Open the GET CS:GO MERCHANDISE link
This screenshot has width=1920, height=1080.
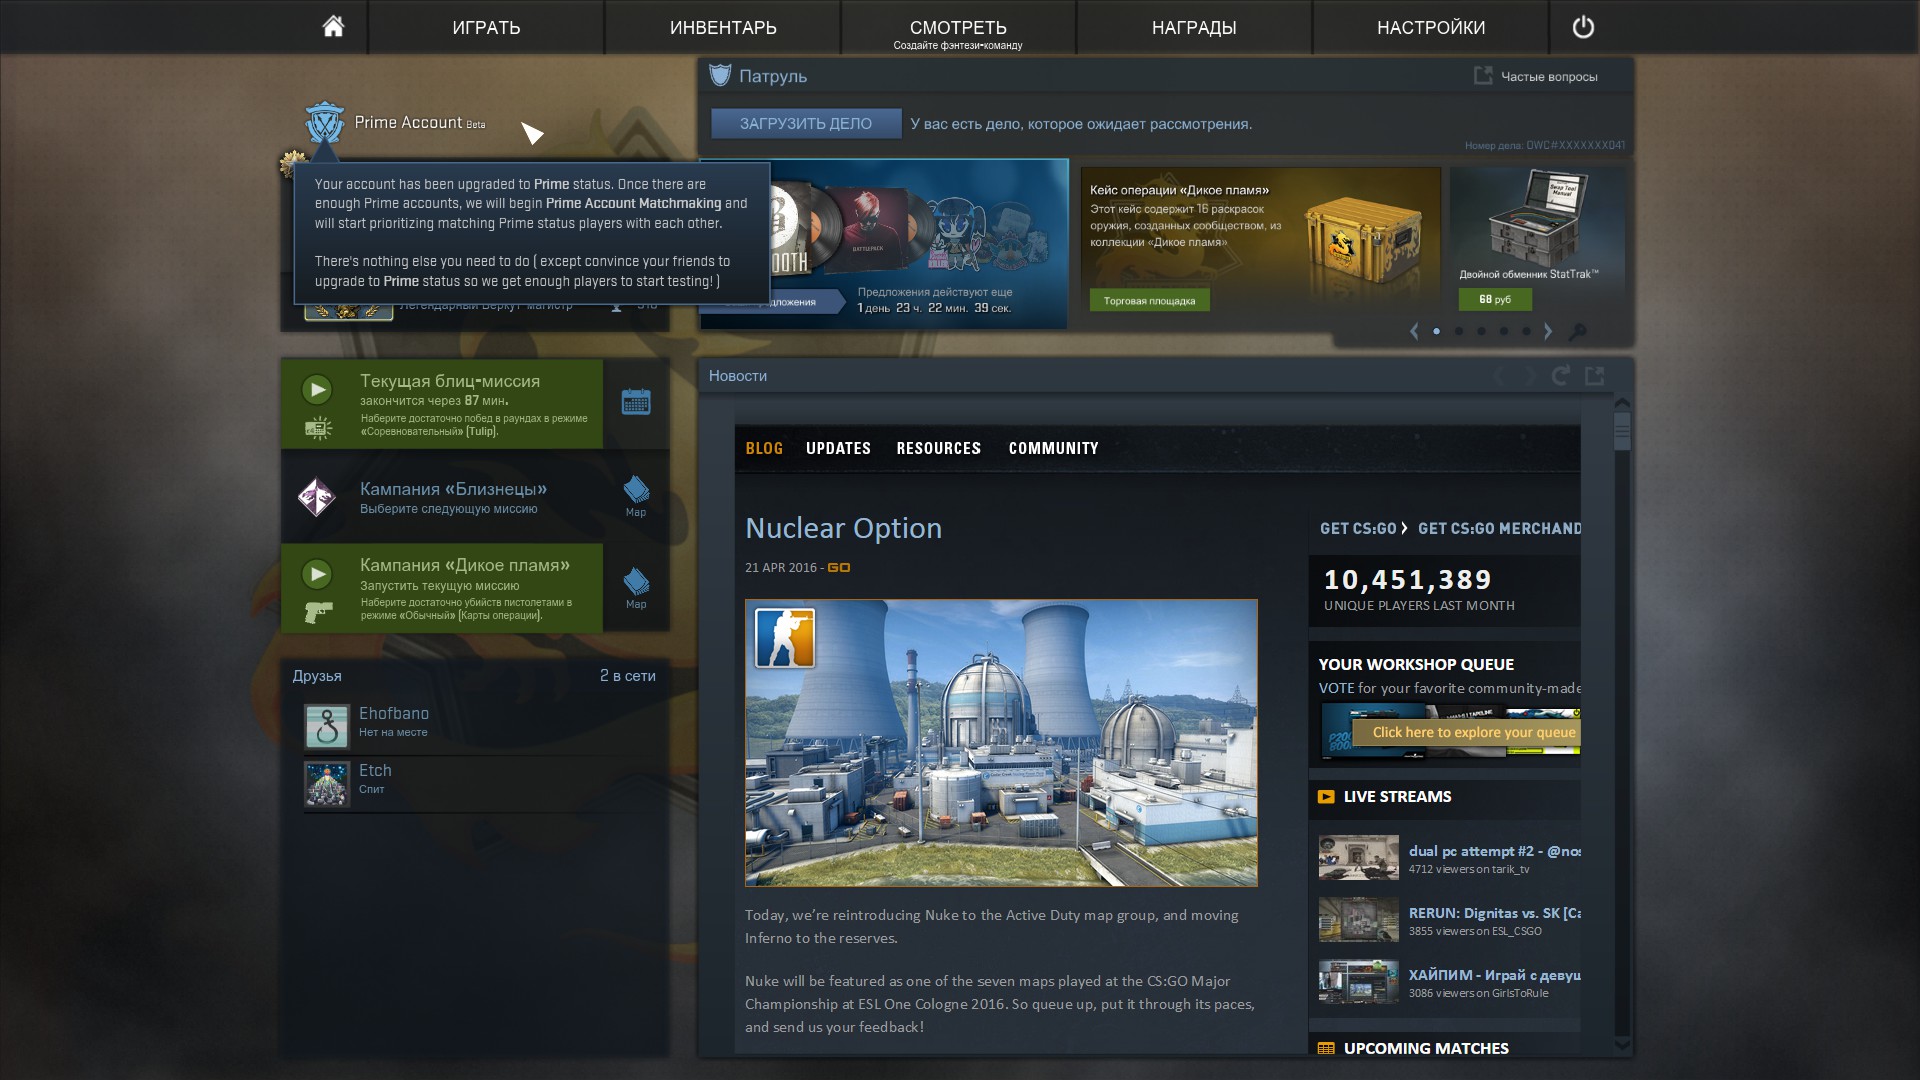[x=1499, y=528]
